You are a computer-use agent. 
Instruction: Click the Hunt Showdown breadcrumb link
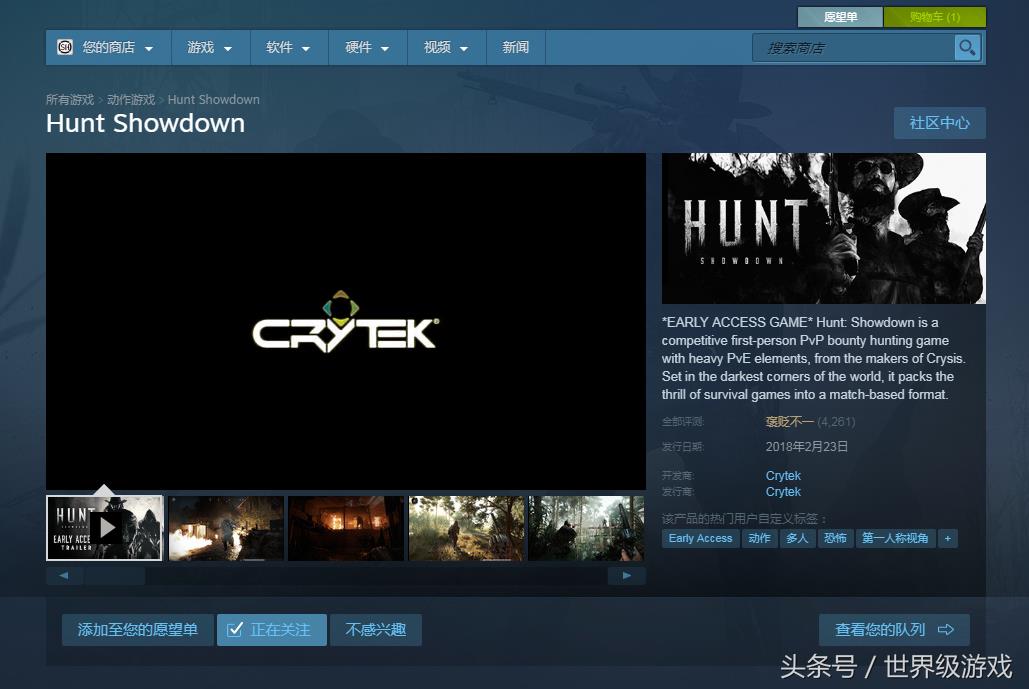coord(213,100)
